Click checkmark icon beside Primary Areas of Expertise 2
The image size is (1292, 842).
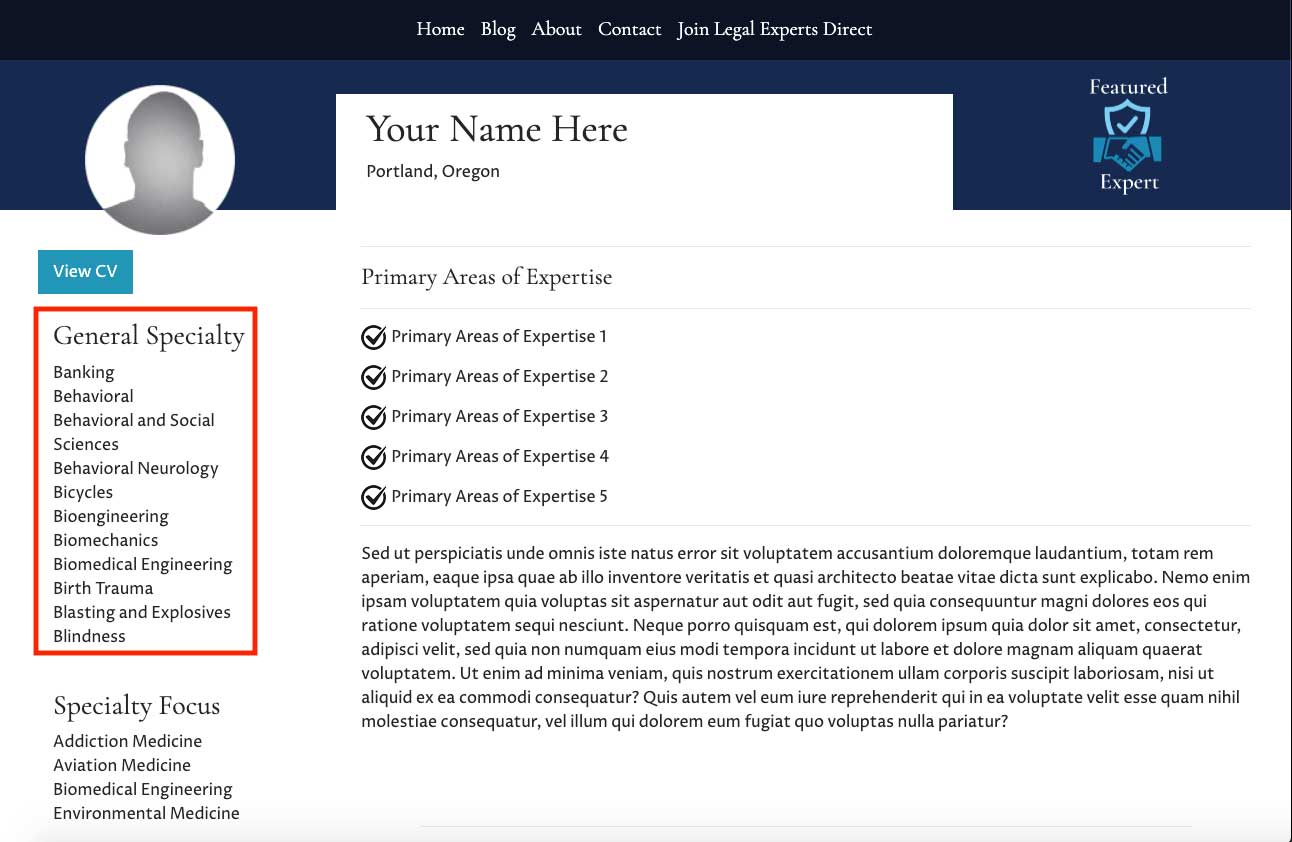(x=373, y=377)
